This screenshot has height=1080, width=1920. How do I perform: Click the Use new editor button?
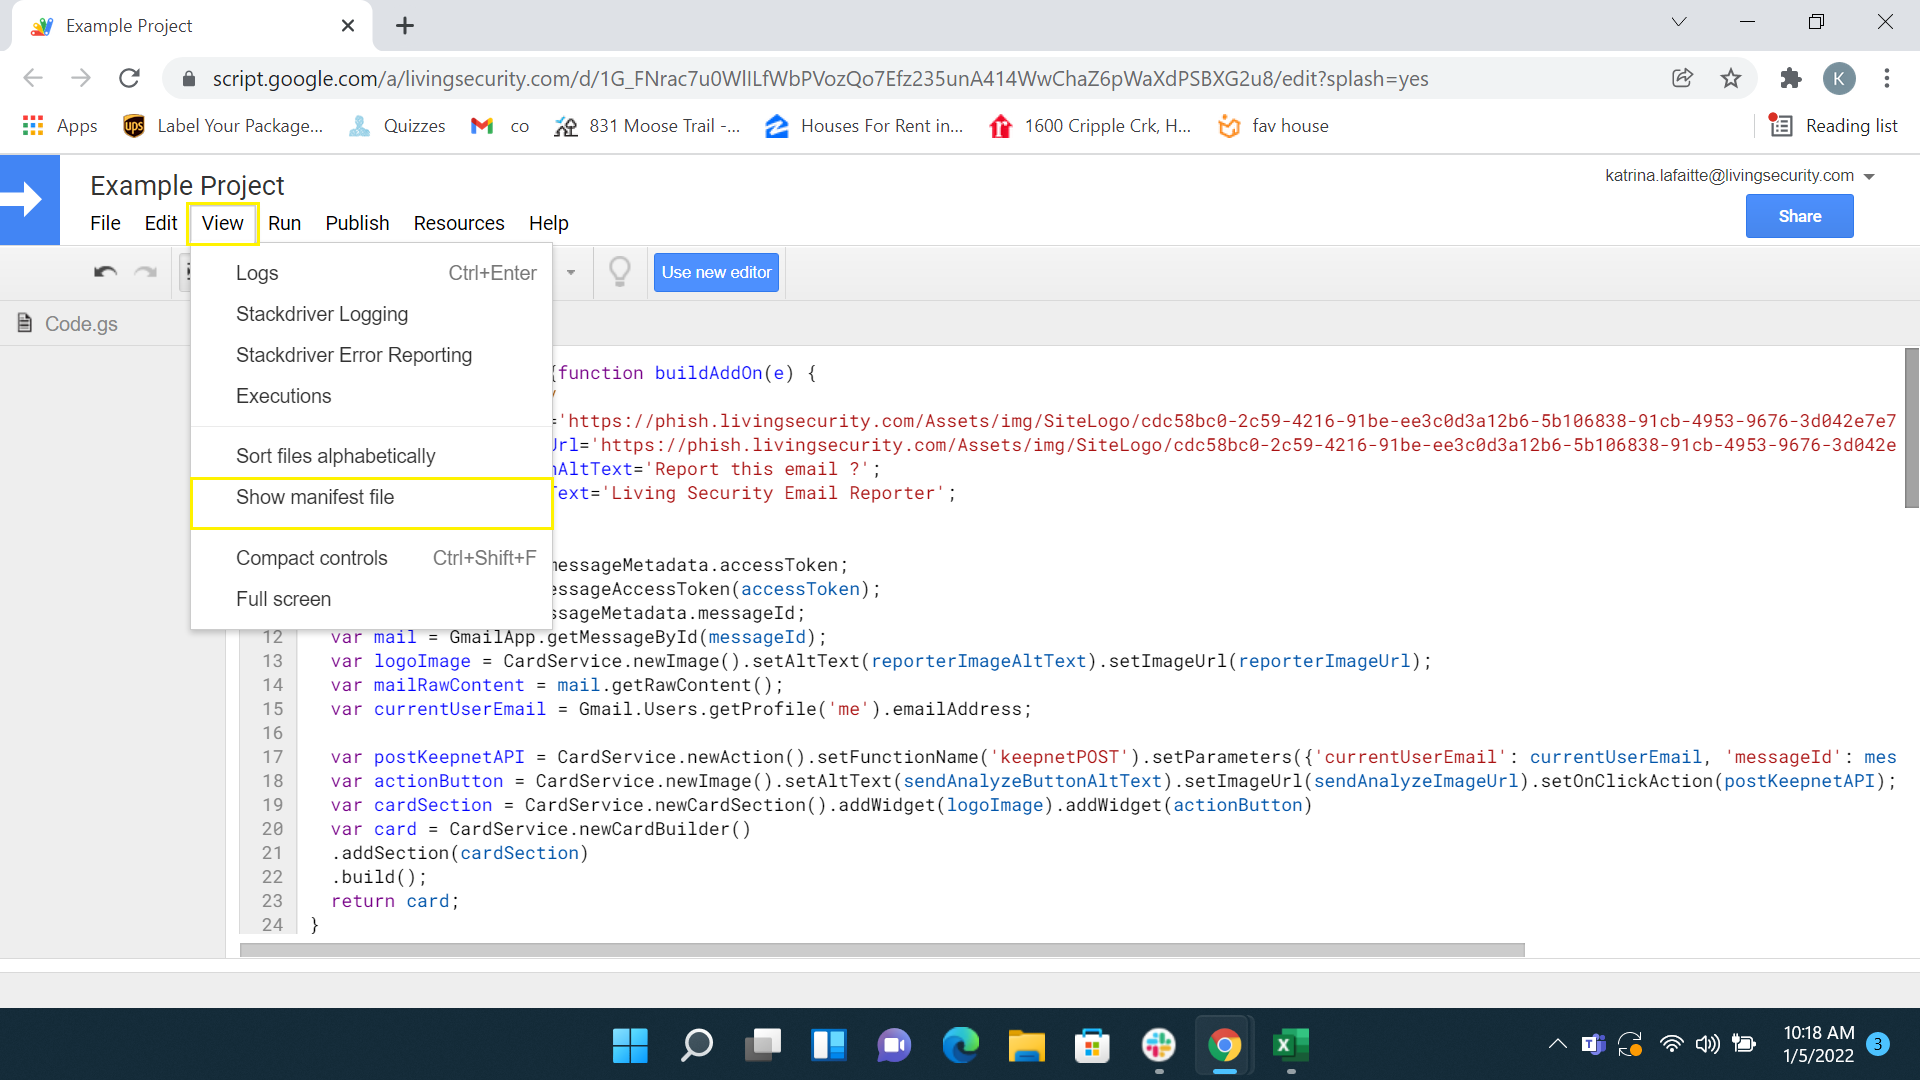coord(716,272)
